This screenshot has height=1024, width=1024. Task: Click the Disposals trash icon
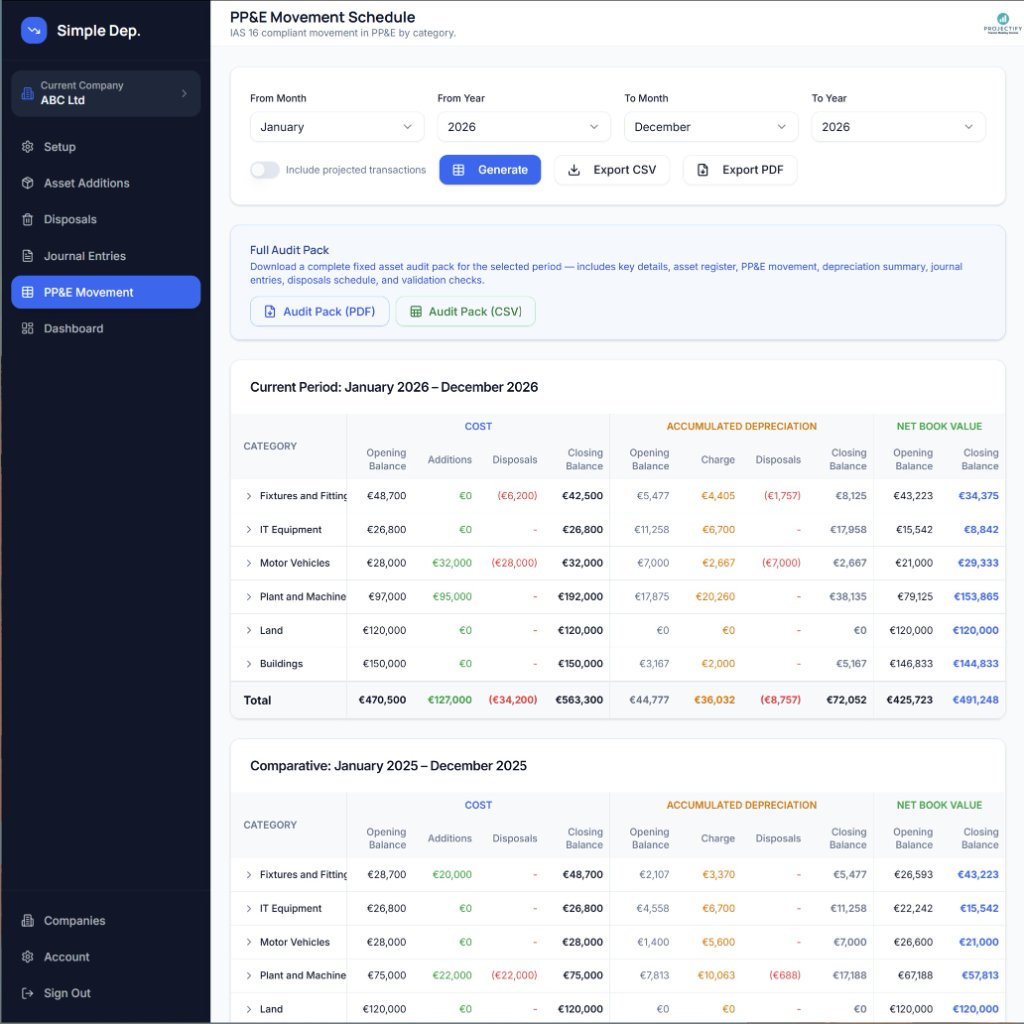pyautogui.click(x=27, y=219)
